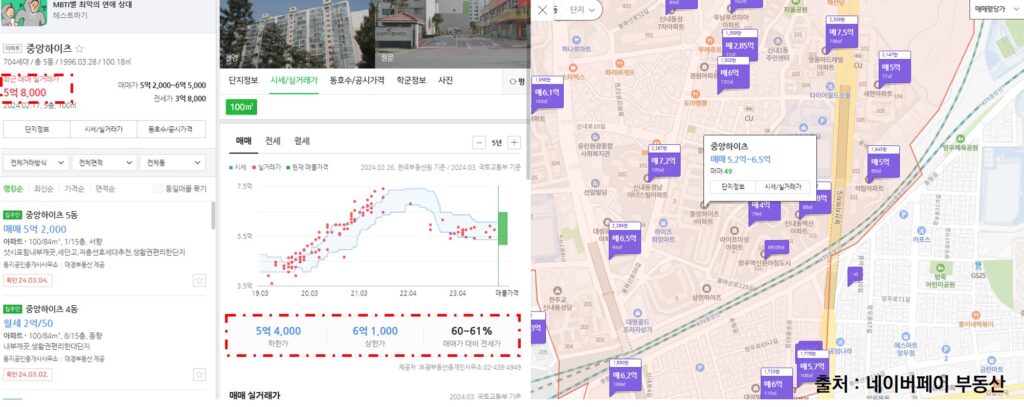Screen dimensions: 1024x407
Task: Click 매 5억 marker near 석탑아파트
Action: pyautogui.click(x=884, y=161)
